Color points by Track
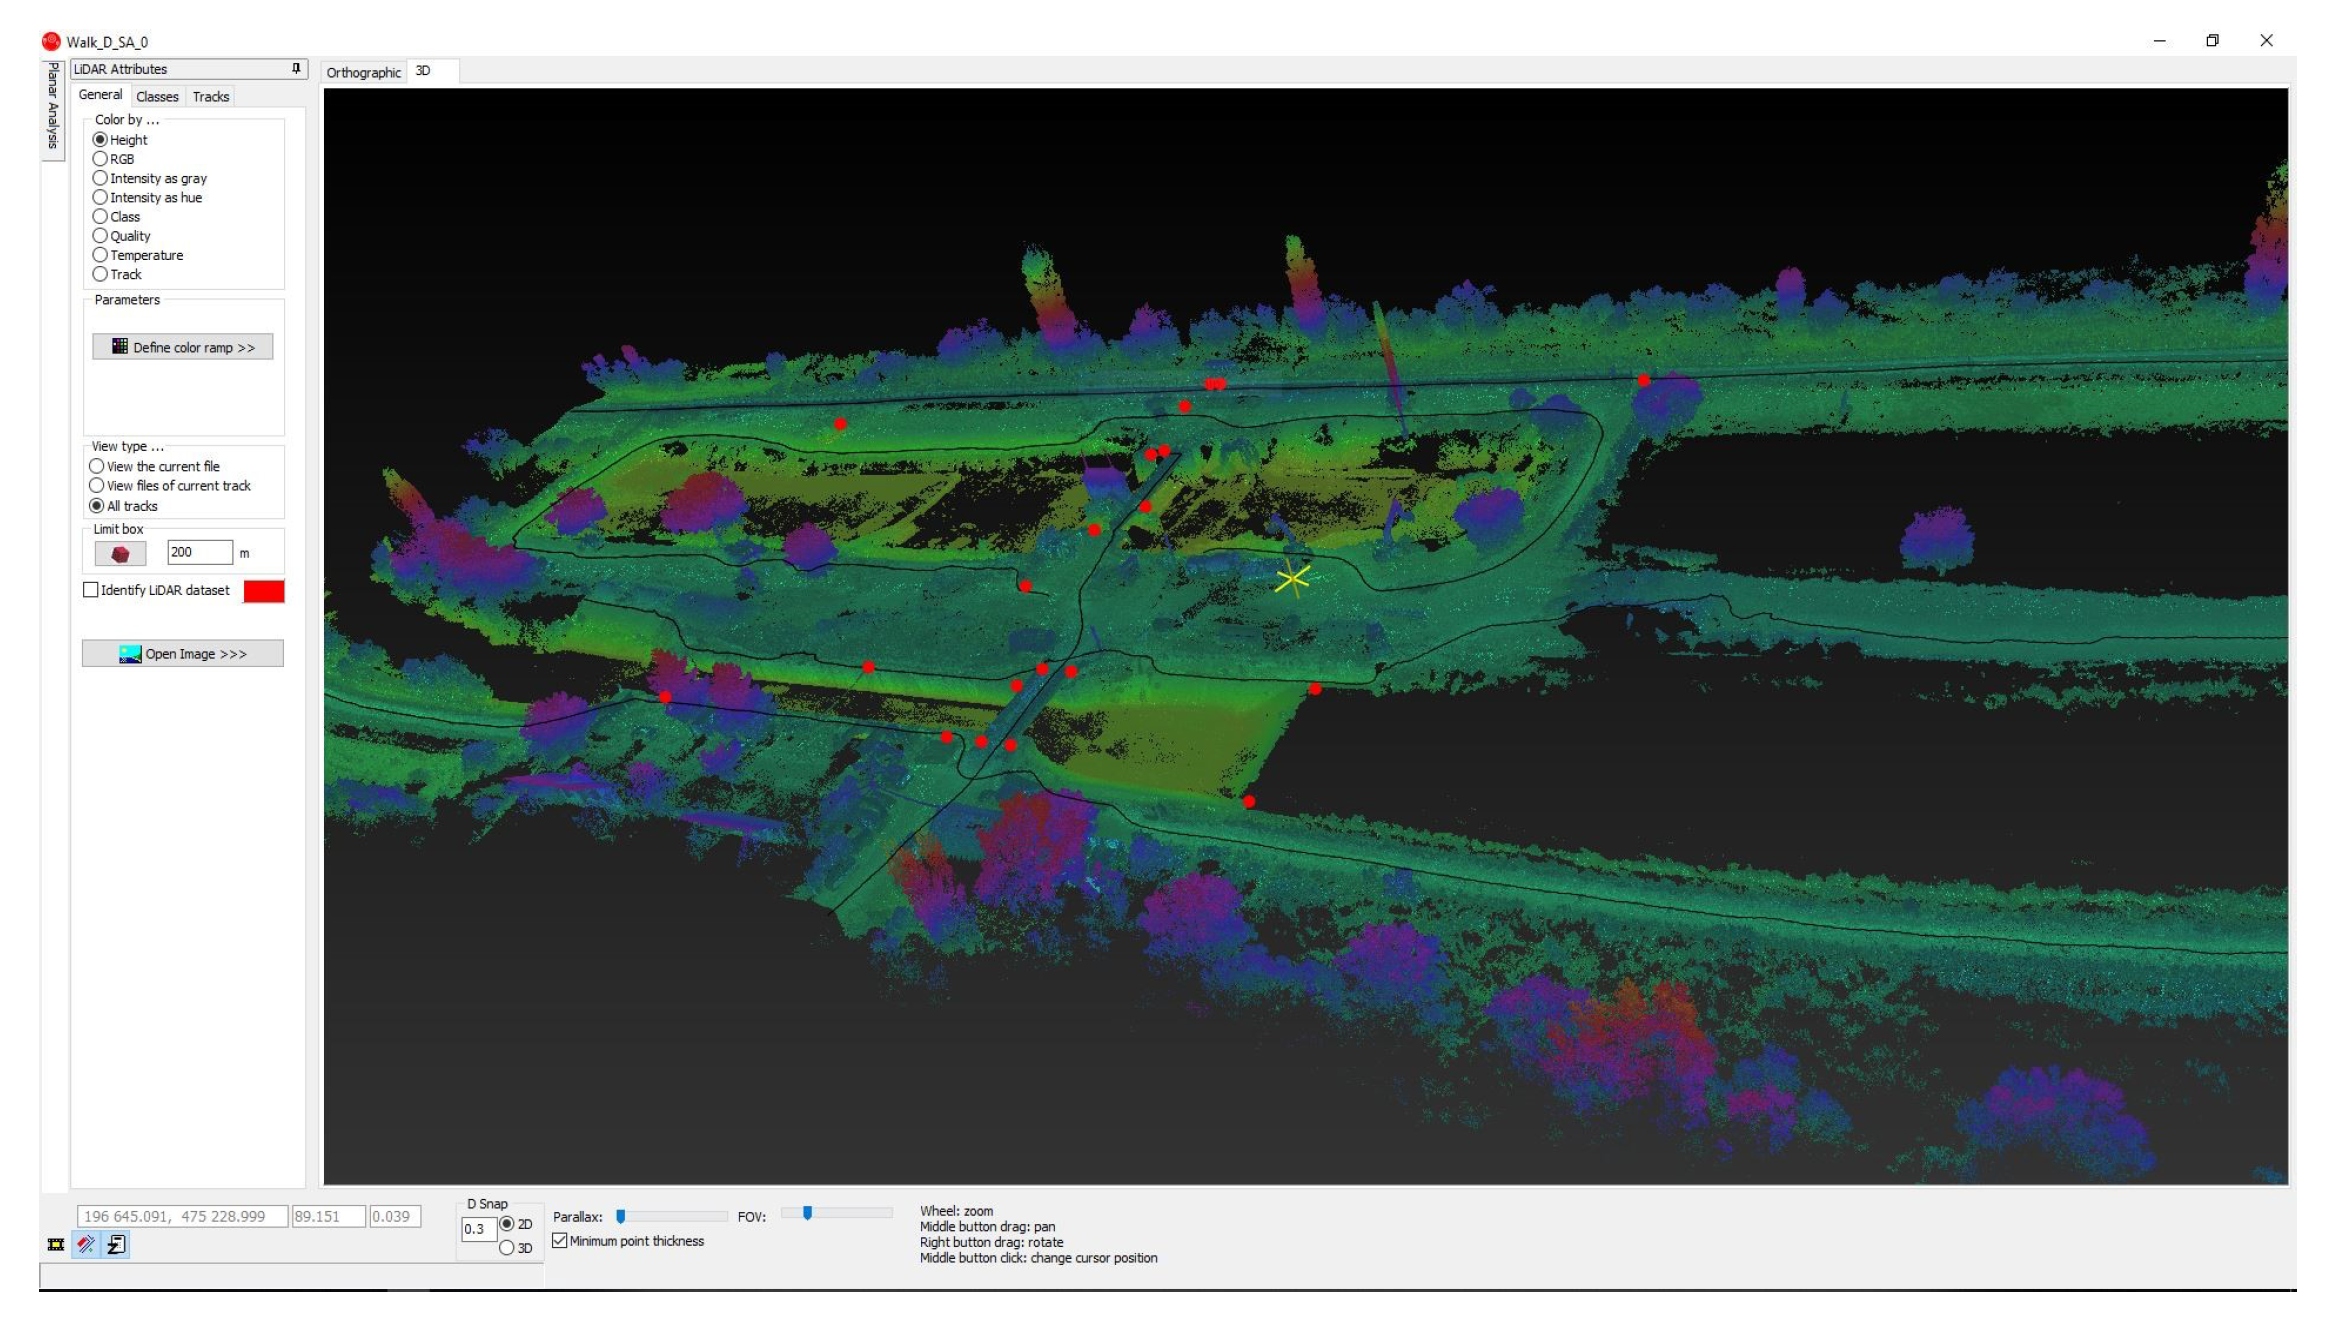Viewport: 2337px width, 1328px height. pyautogui.click(x=100, y=274)
